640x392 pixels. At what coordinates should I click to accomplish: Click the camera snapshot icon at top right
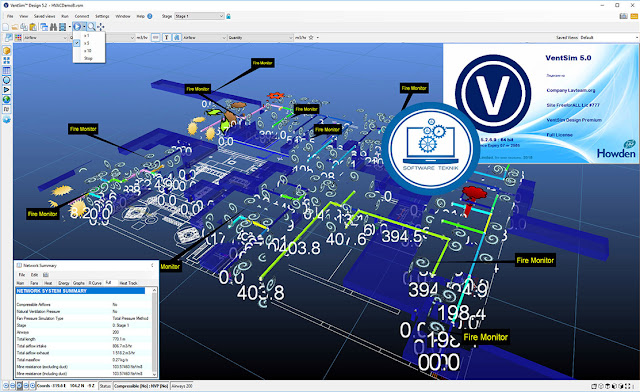[624, 16]
